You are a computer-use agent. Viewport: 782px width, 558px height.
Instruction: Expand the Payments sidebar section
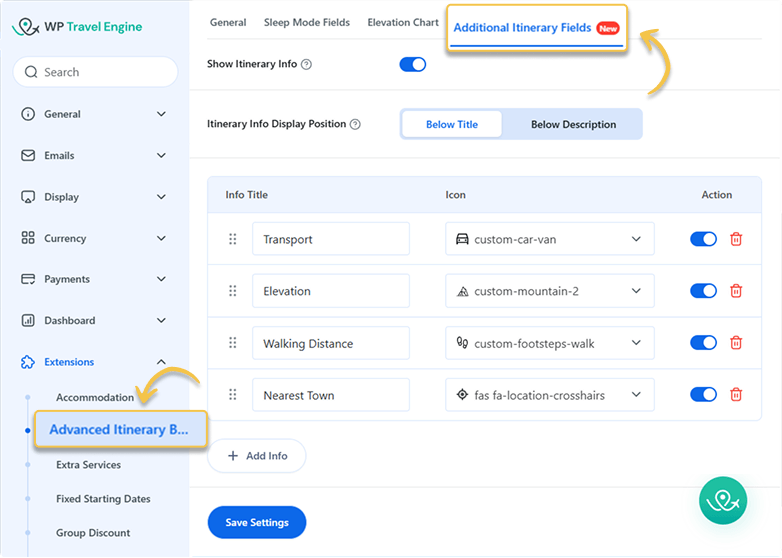pos(94,279)
